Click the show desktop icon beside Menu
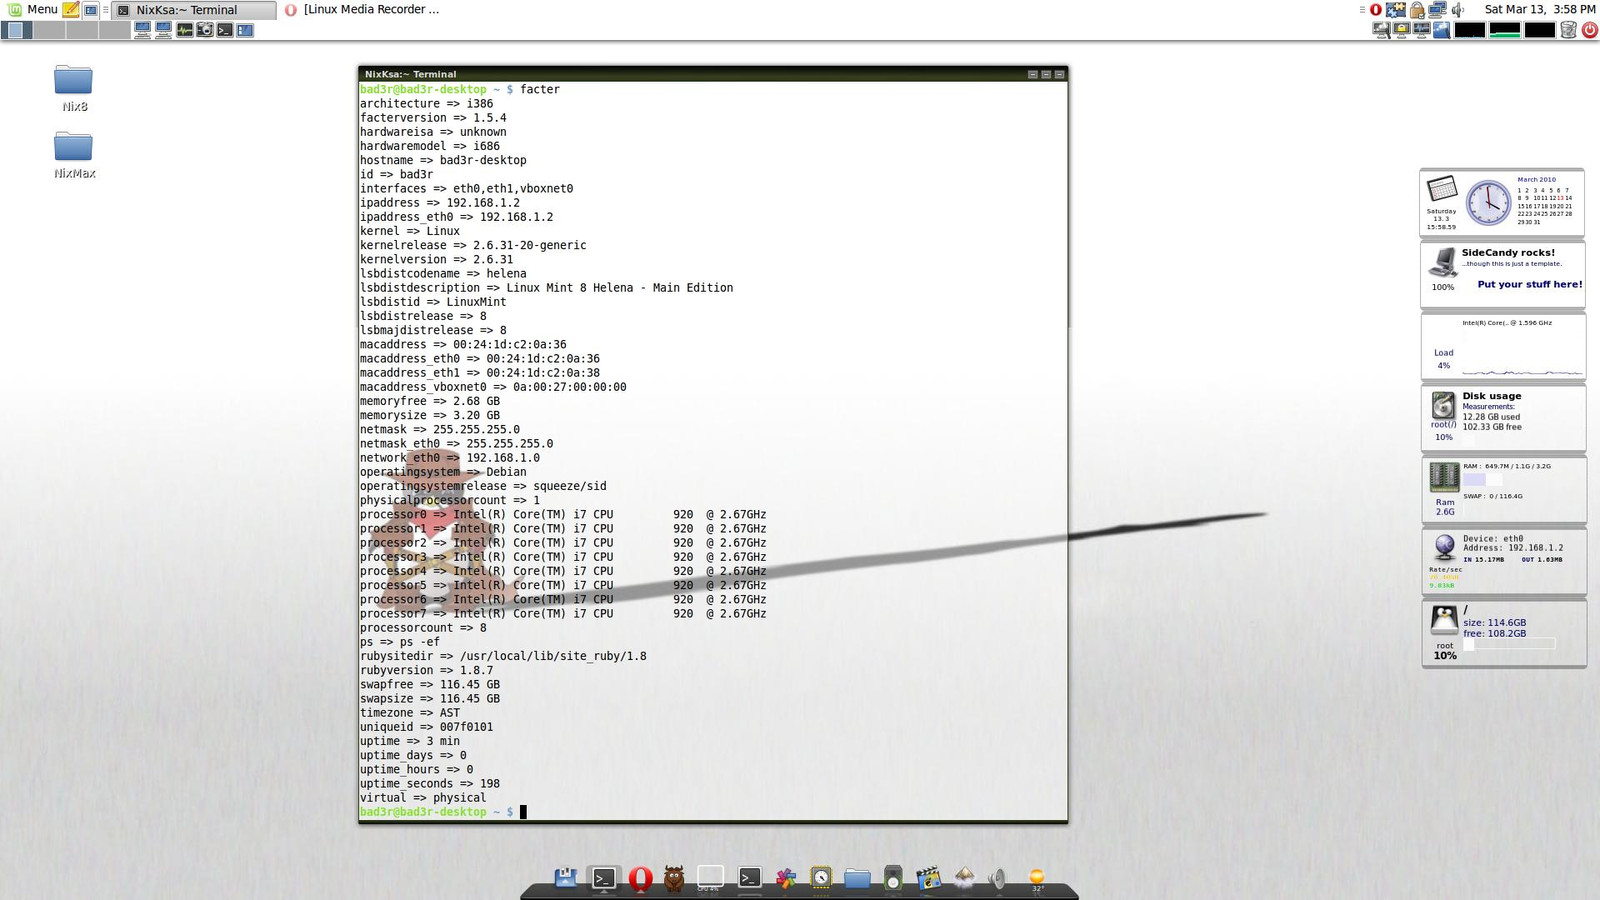Screen dimensions: 1600x900 tap(90, 10)
